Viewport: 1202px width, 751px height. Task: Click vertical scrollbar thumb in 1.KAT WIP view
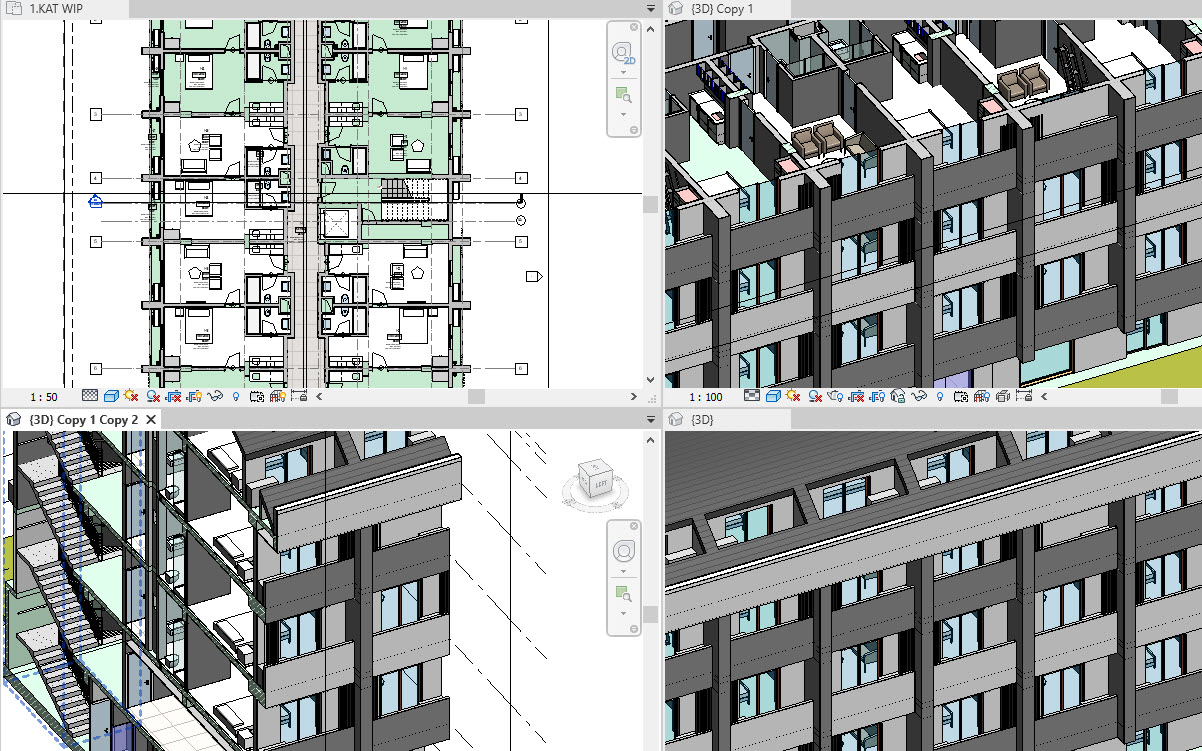click(x=651, y=204)
